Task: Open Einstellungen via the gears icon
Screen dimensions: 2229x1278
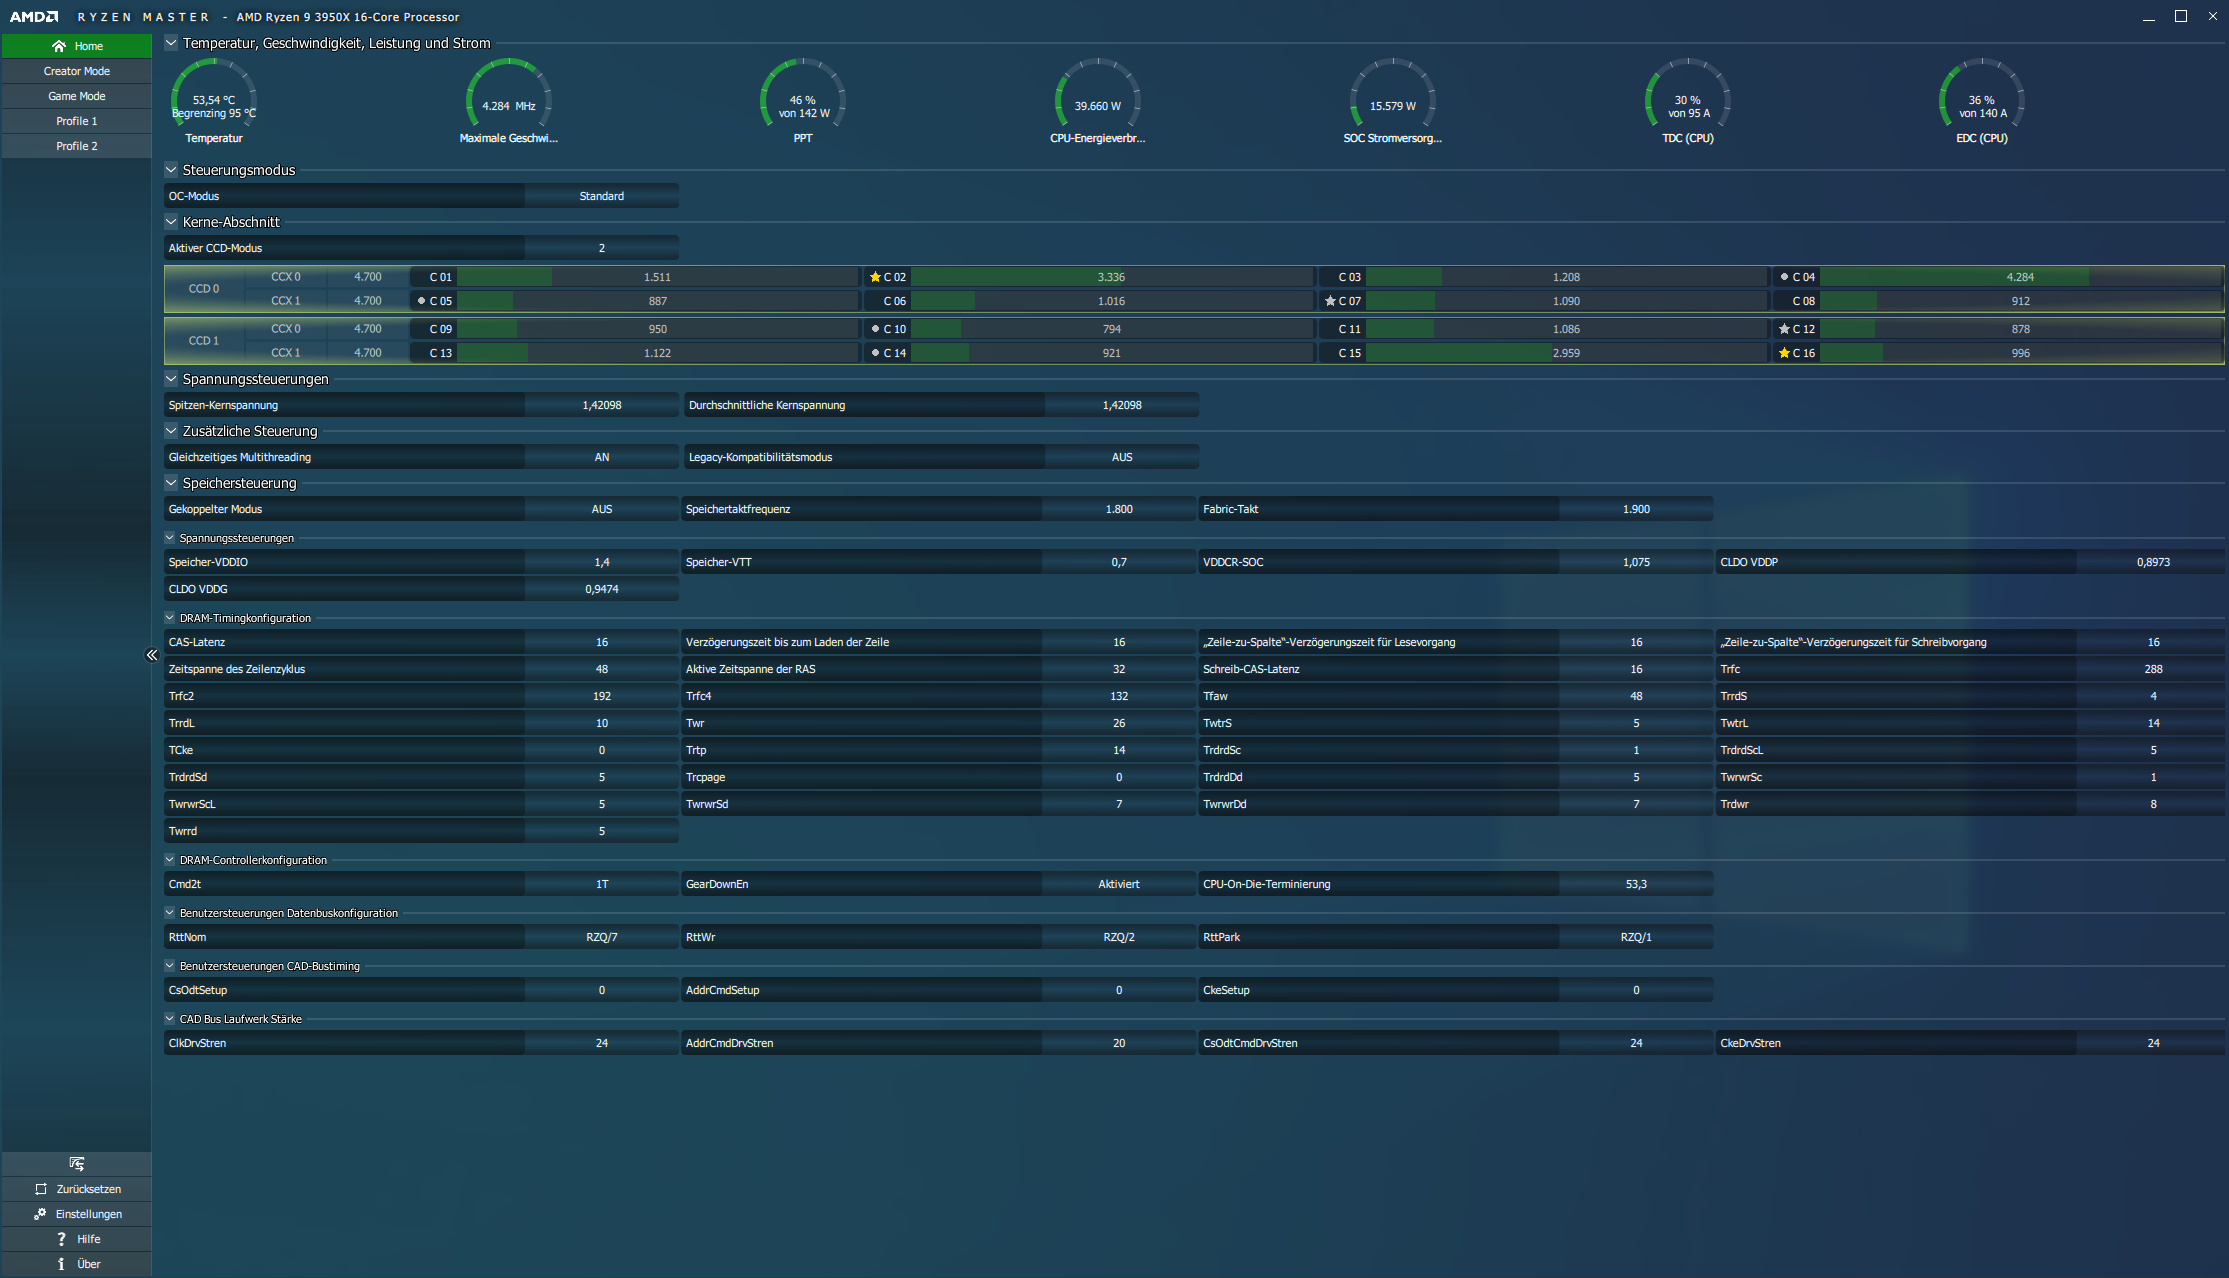Action: (40, 1214)
